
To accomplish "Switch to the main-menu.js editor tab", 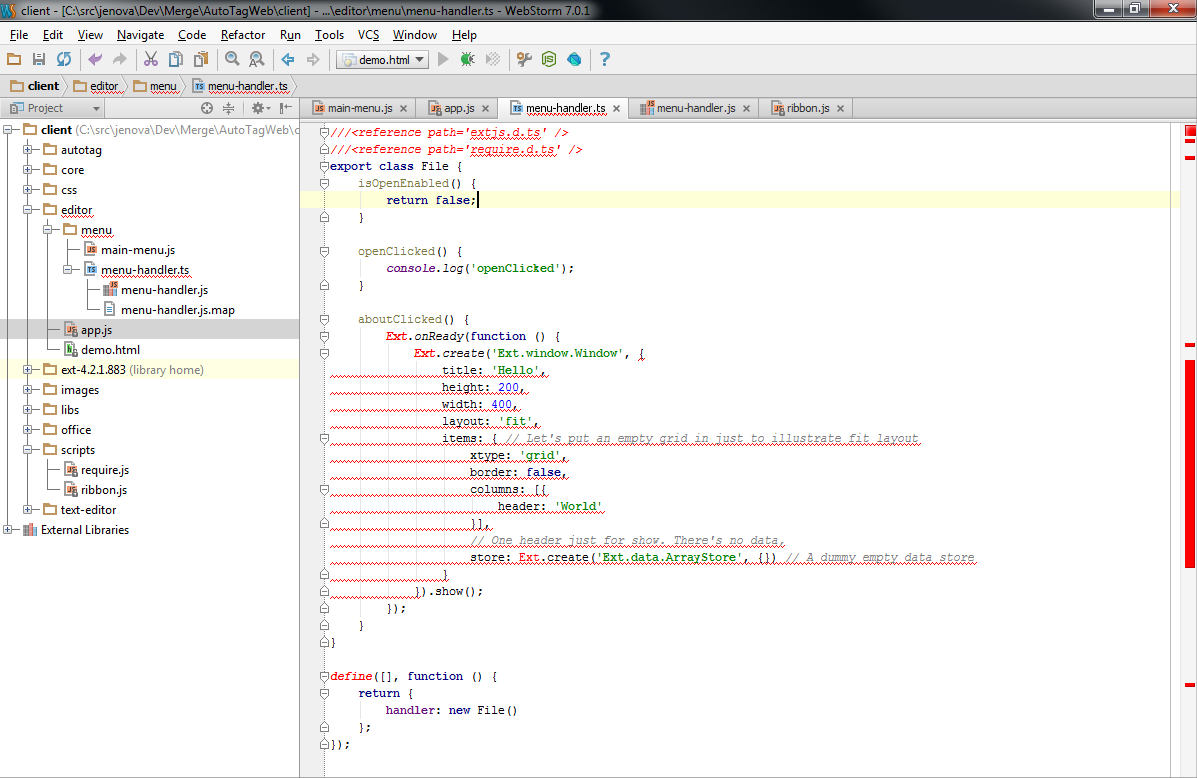I will (360, 108).
